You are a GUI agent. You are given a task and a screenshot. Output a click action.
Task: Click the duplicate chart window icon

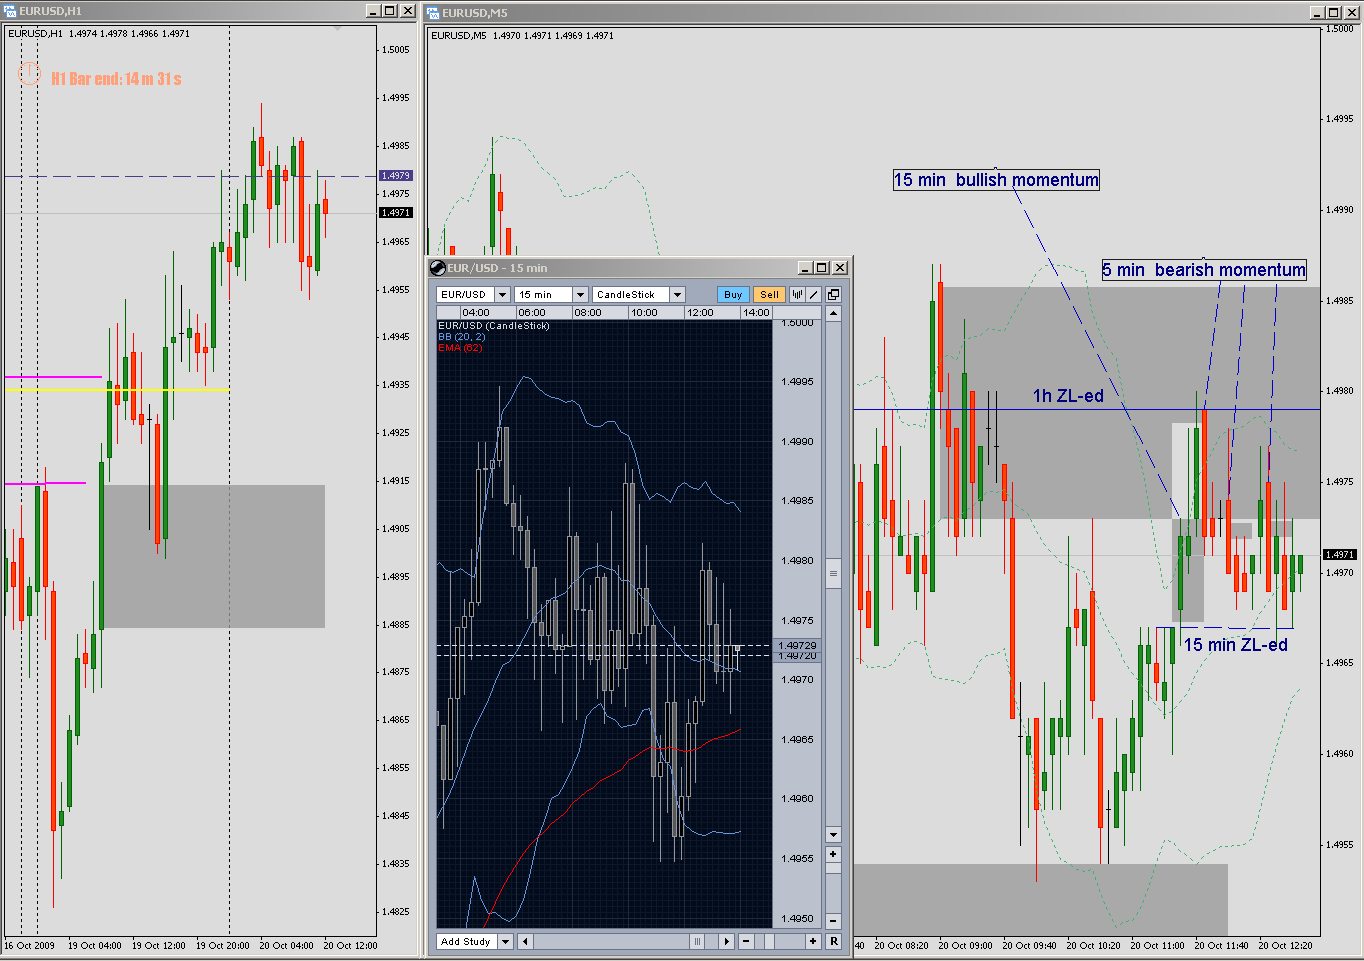835,294
